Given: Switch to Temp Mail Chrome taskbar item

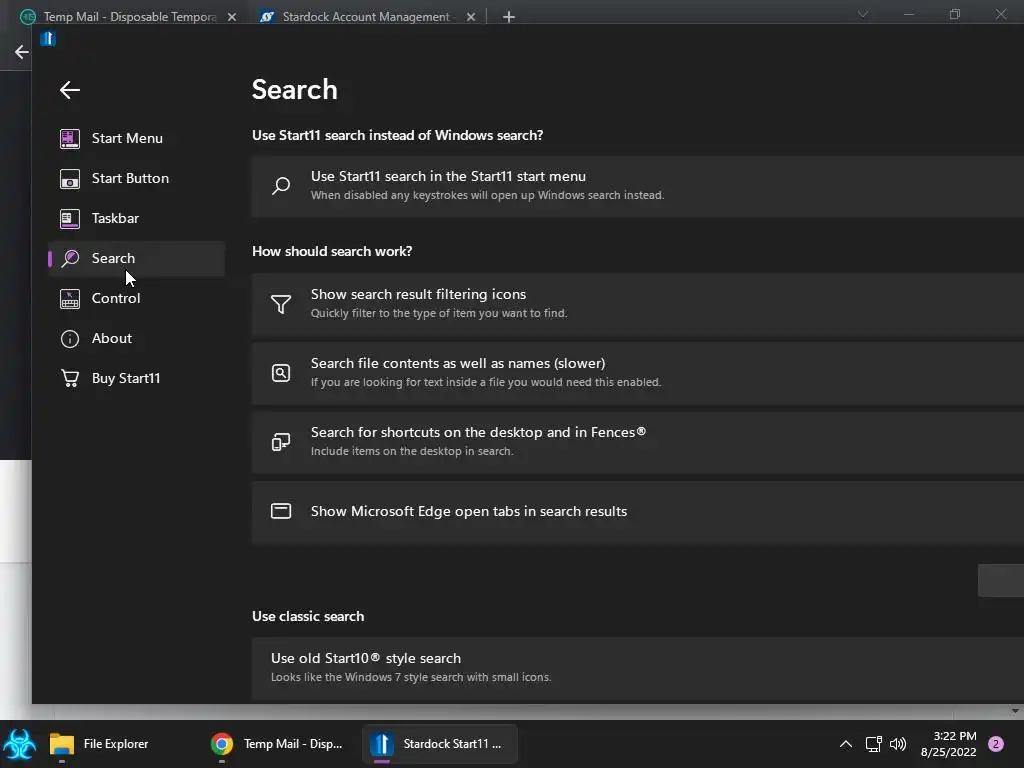Looking at the screenshot, I should 277,744.
